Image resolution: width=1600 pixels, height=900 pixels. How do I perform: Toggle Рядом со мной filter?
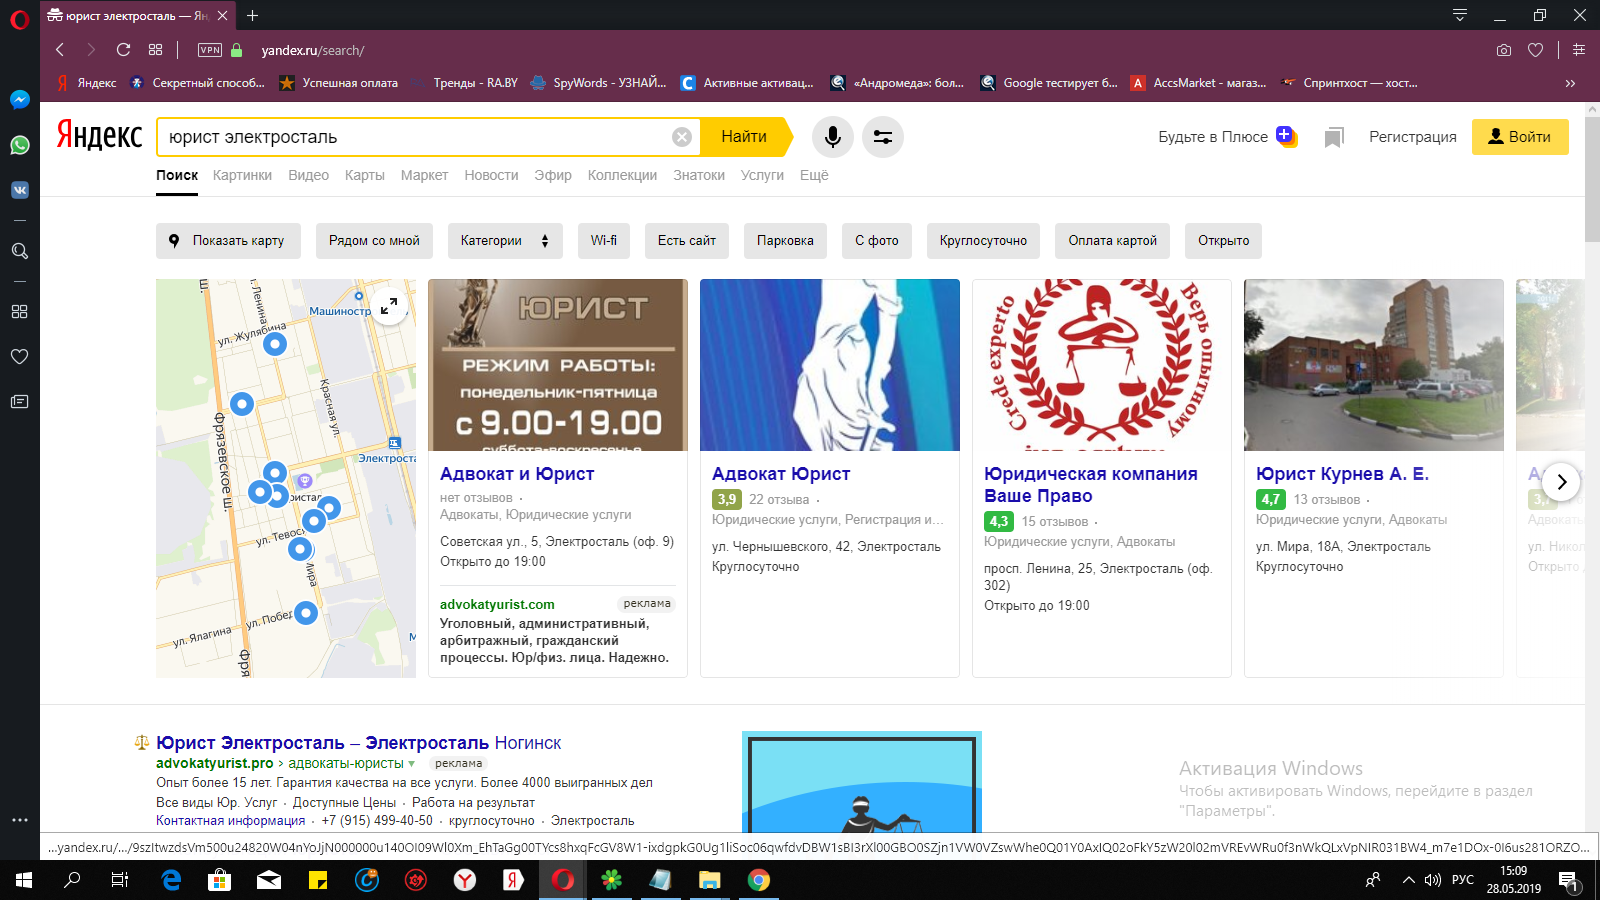pyautogui.click(x=374, y=241)
